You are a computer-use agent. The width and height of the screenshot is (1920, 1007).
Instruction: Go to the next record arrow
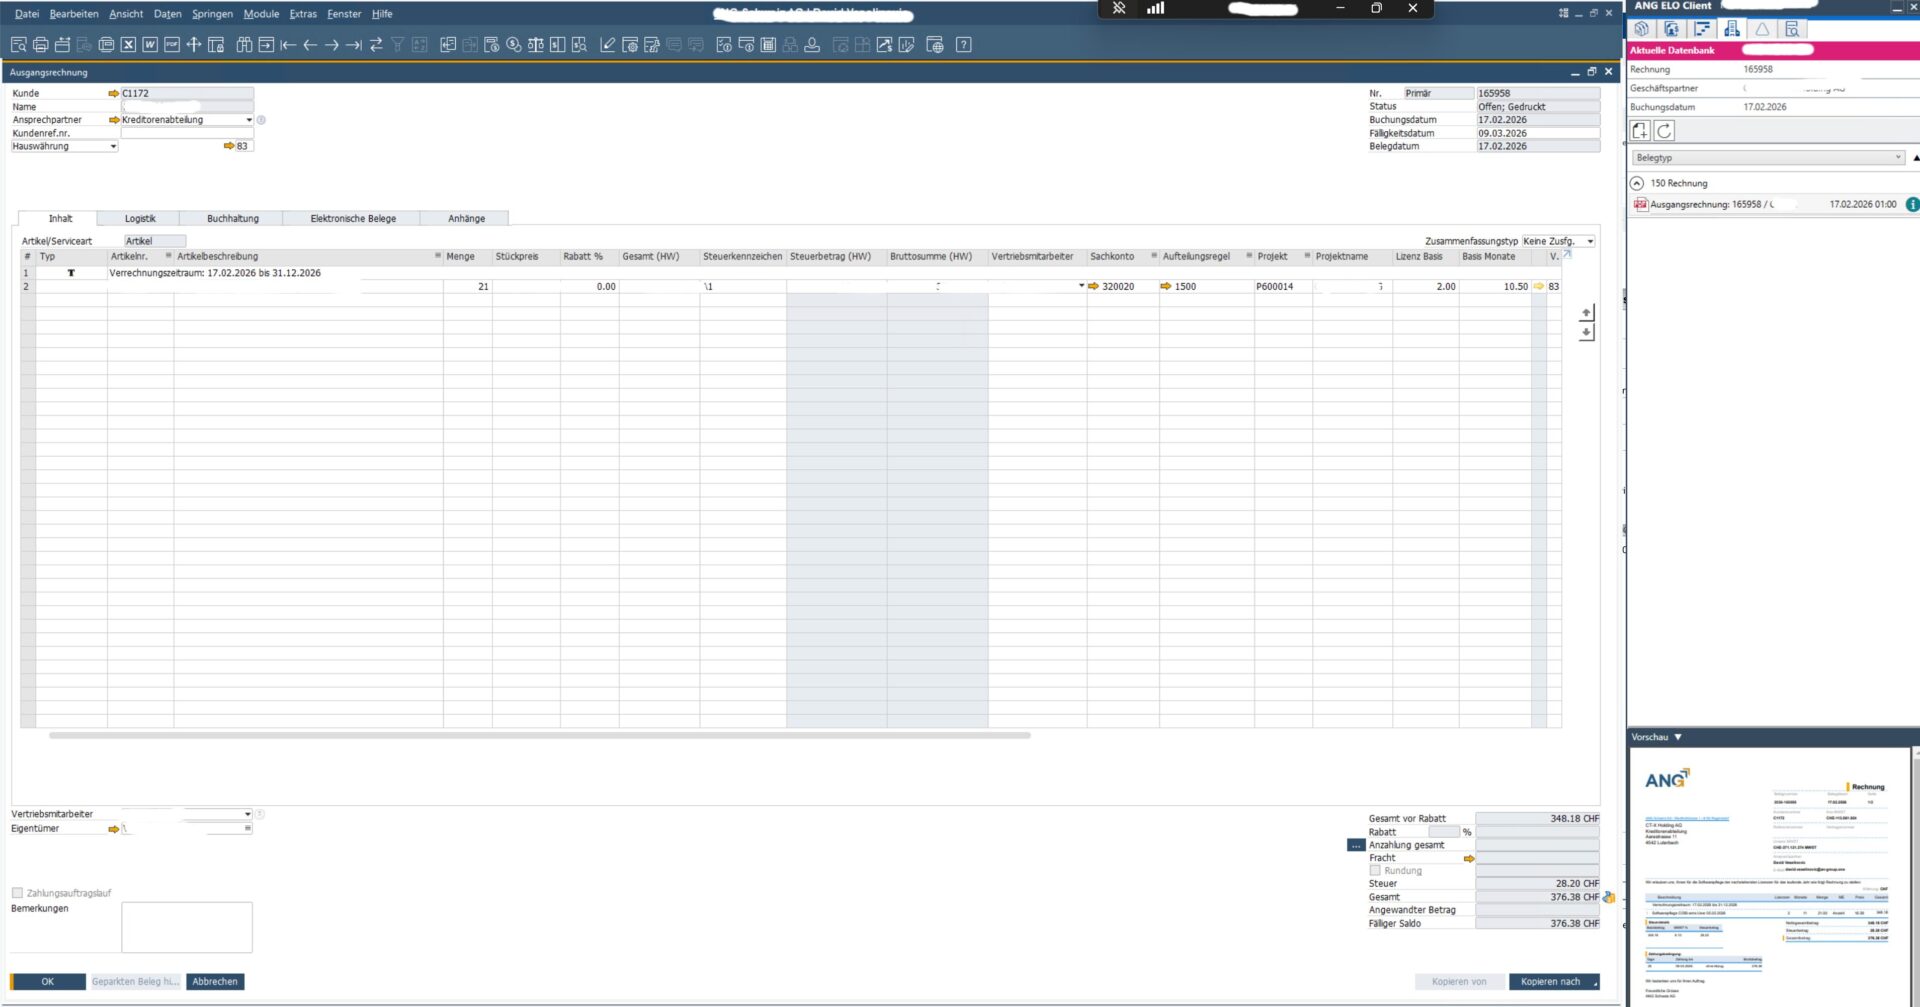coord(332,45)
